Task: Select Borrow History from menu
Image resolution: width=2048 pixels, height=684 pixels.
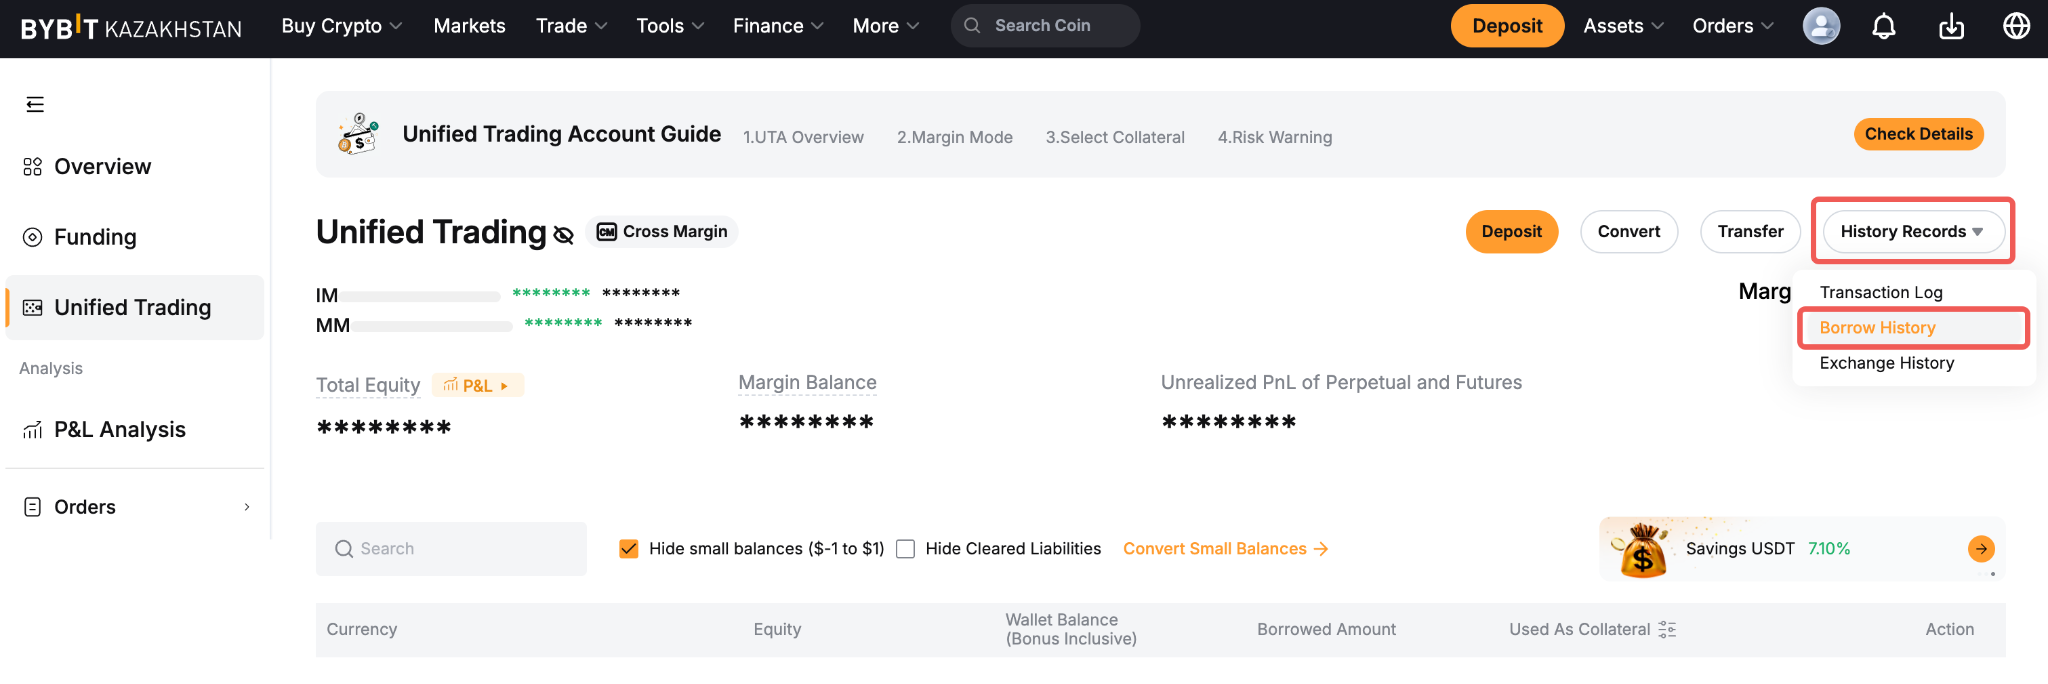Action: point(1878,328)
